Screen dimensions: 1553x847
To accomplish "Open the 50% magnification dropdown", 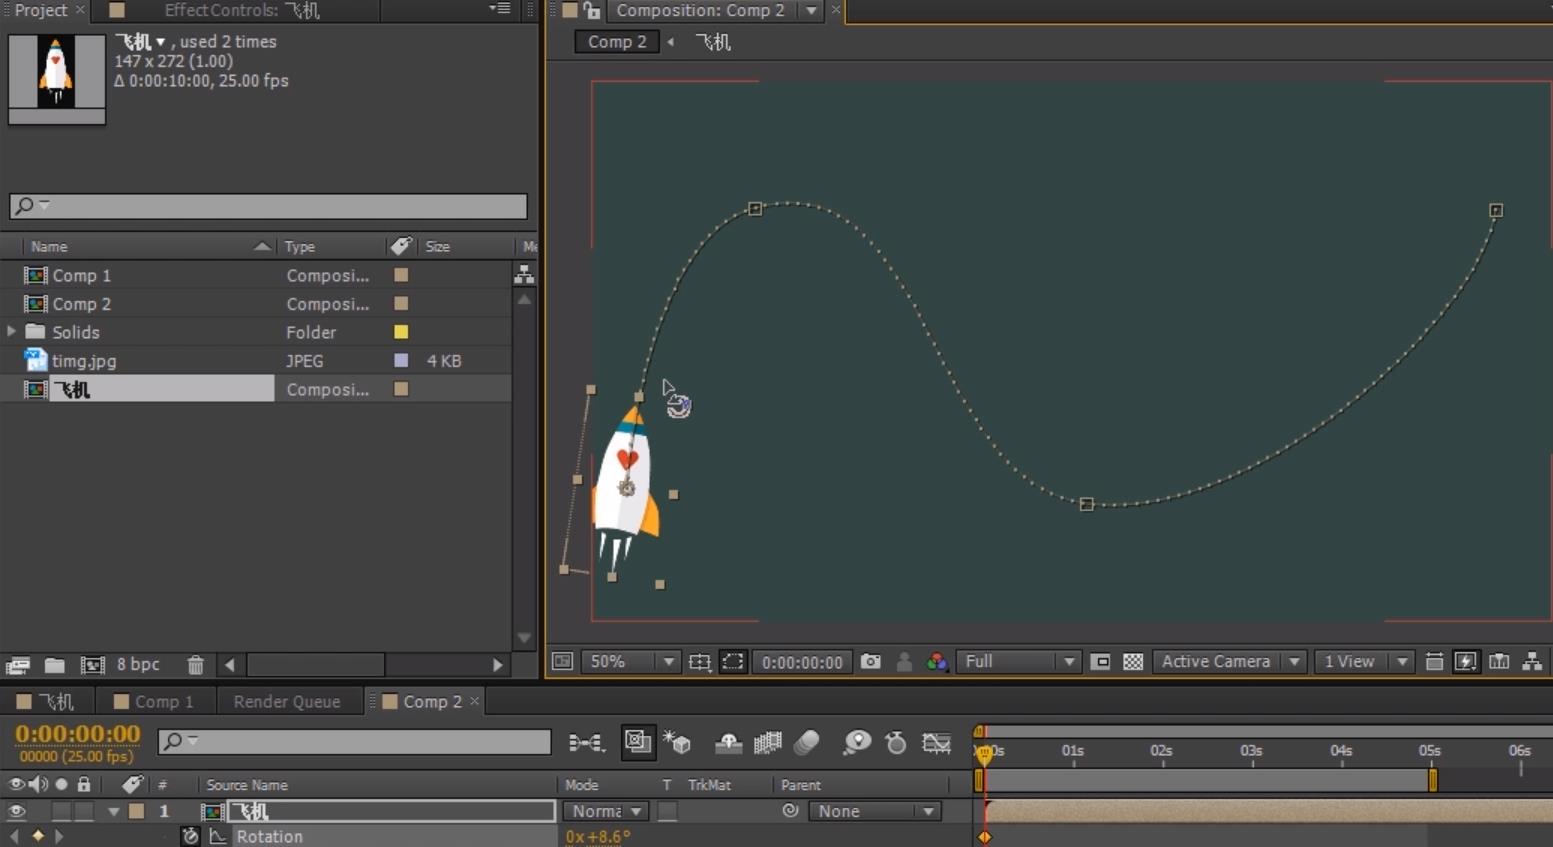I will [x=630, y=662].
